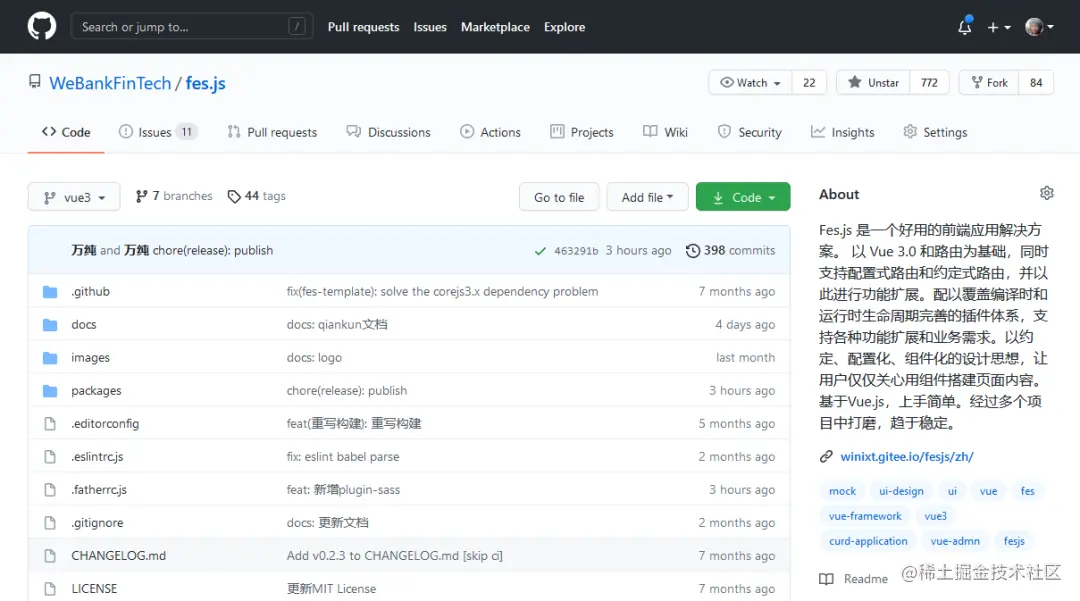The image size is (1080, 601).
Task: Open the .editorconfig file
Action: tap(105, 423)
